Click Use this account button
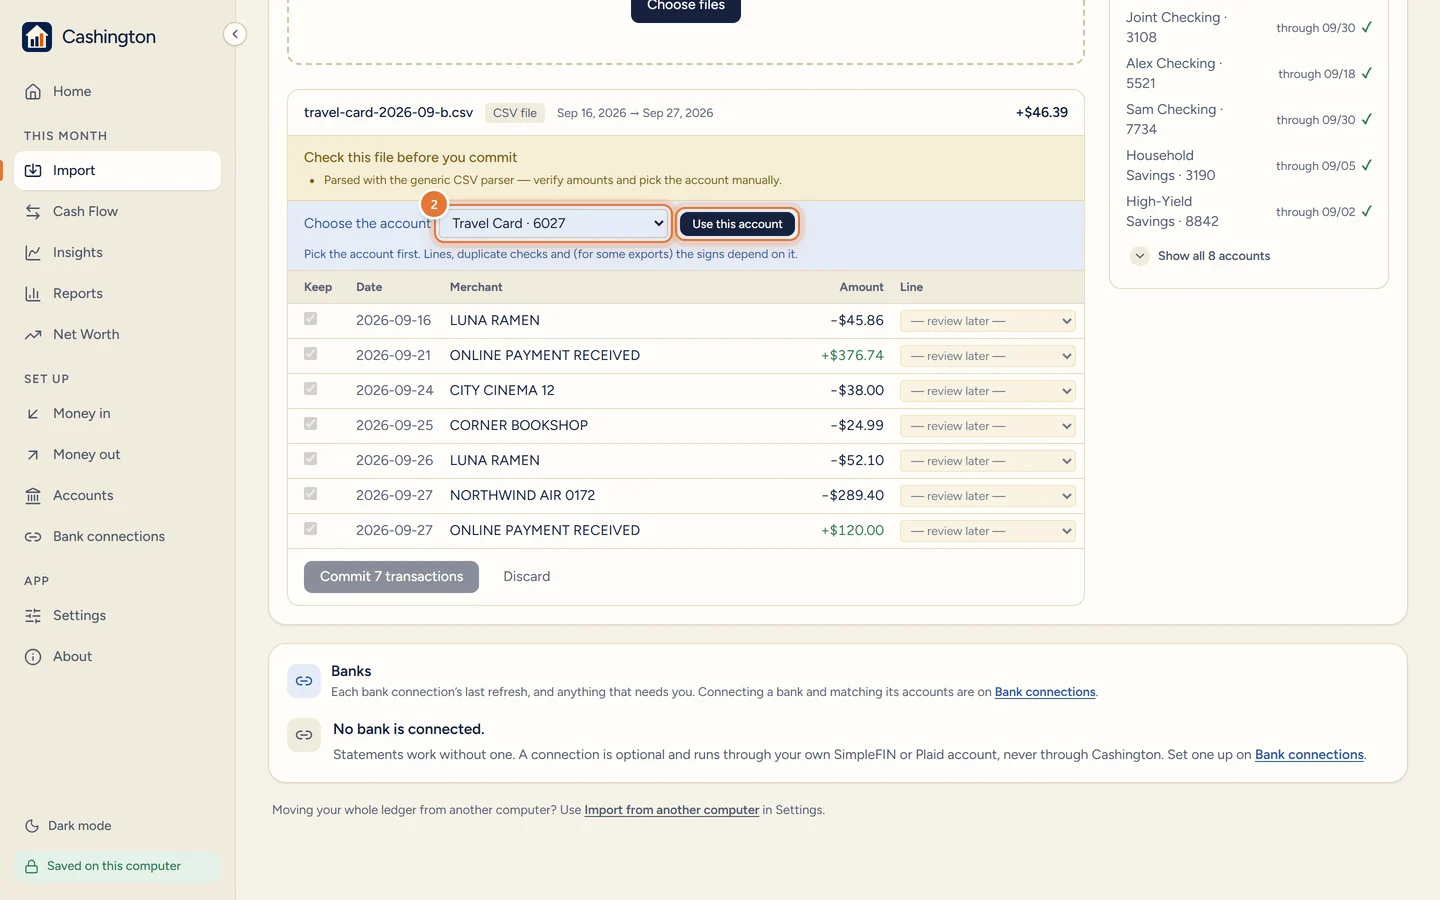This screenshot has height=900, width=1440. (x=738, y=224)
